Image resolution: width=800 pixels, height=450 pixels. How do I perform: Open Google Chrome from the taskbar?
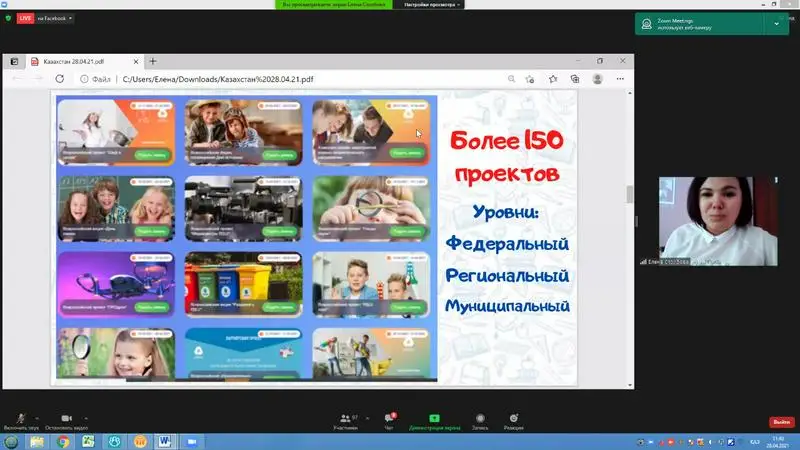[x=63, y=441]
